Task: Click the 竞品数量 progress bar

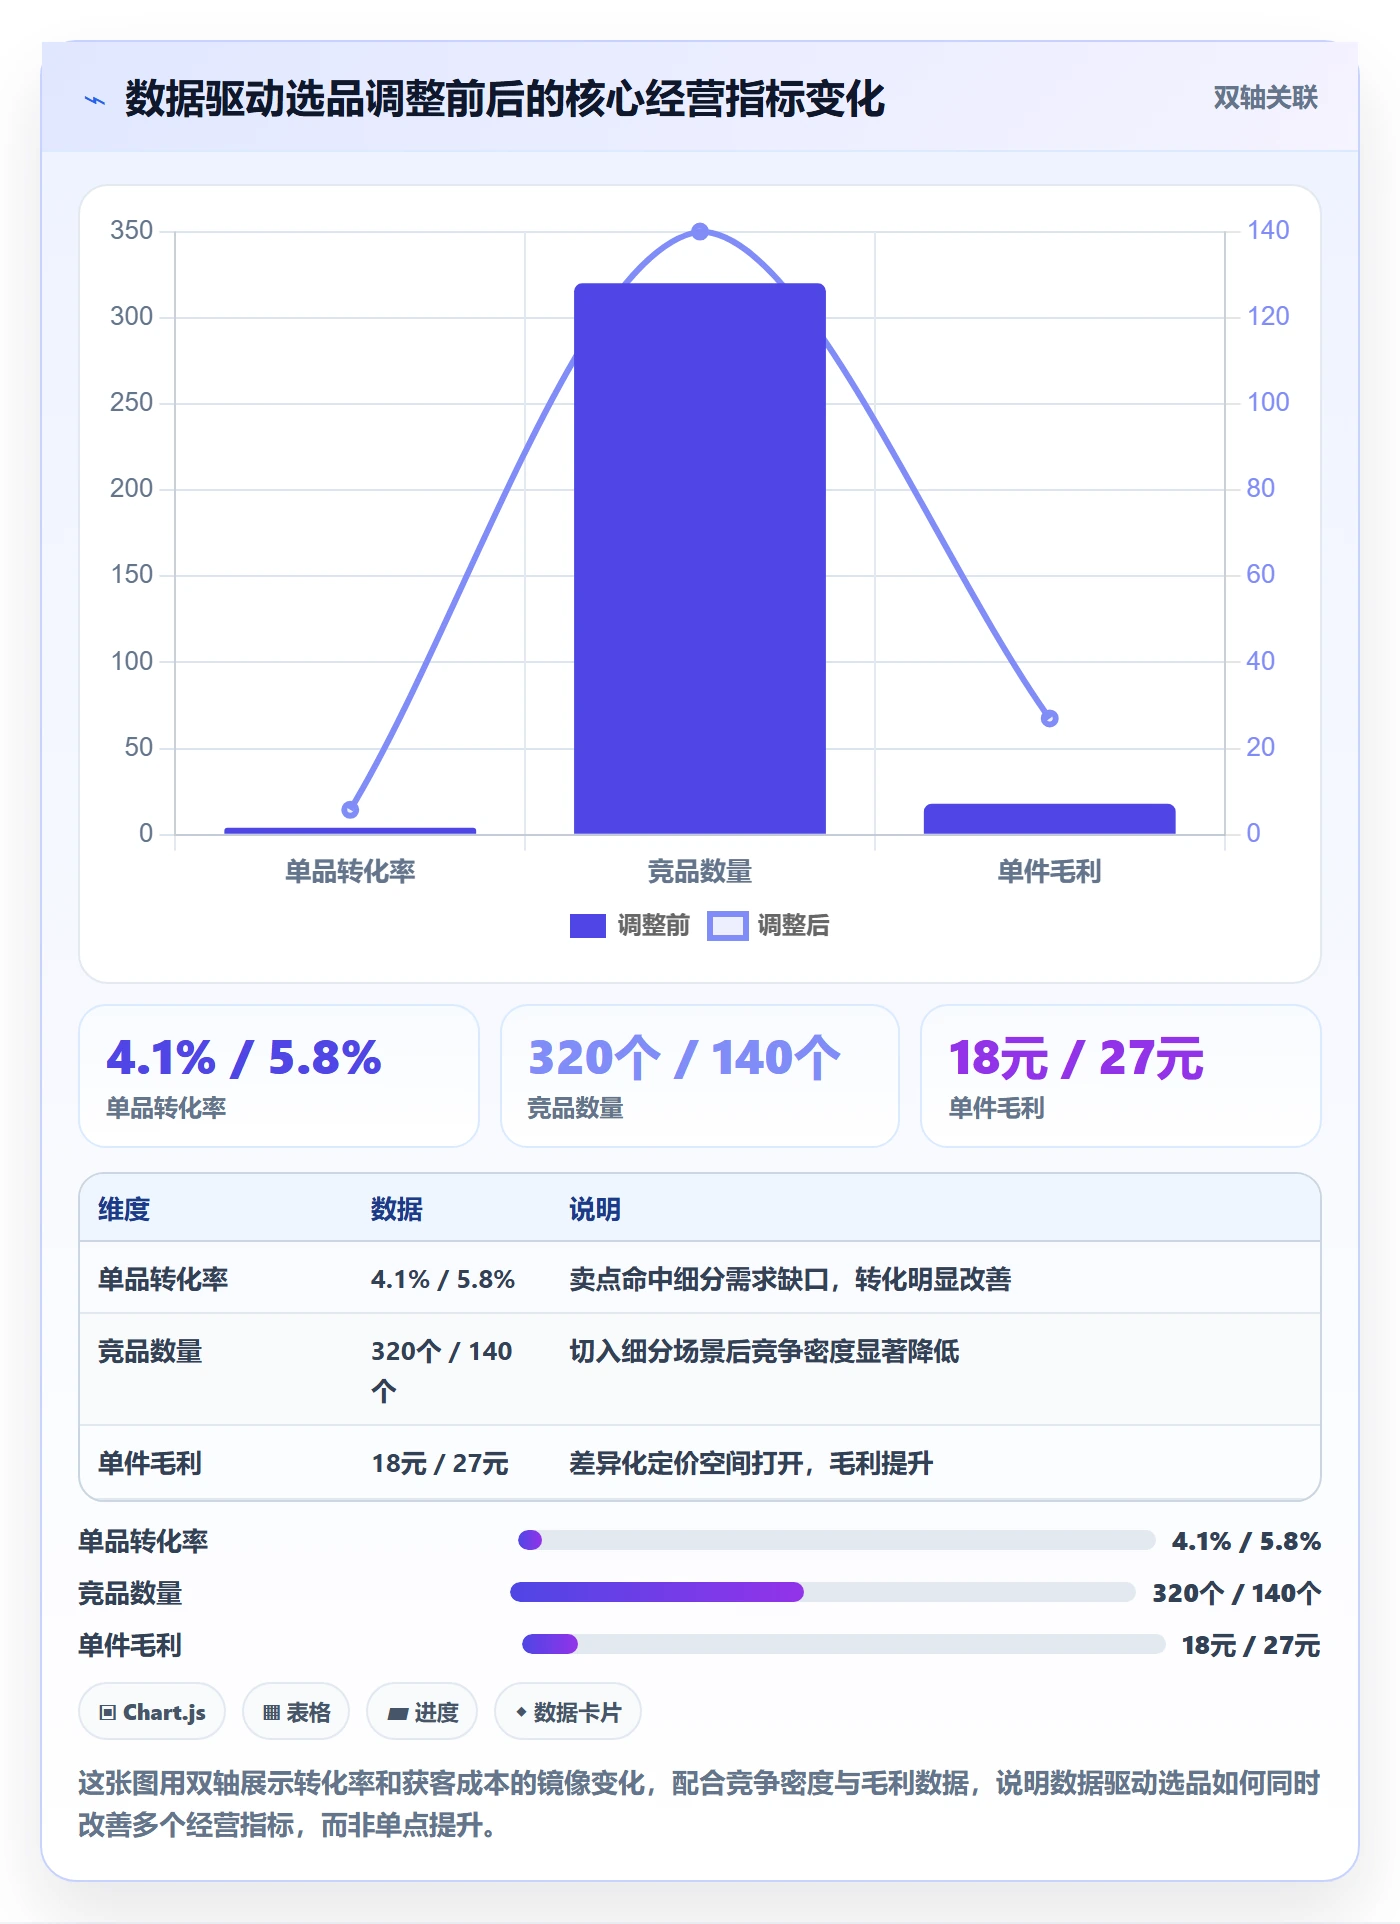Action: tap(822, 1592)
